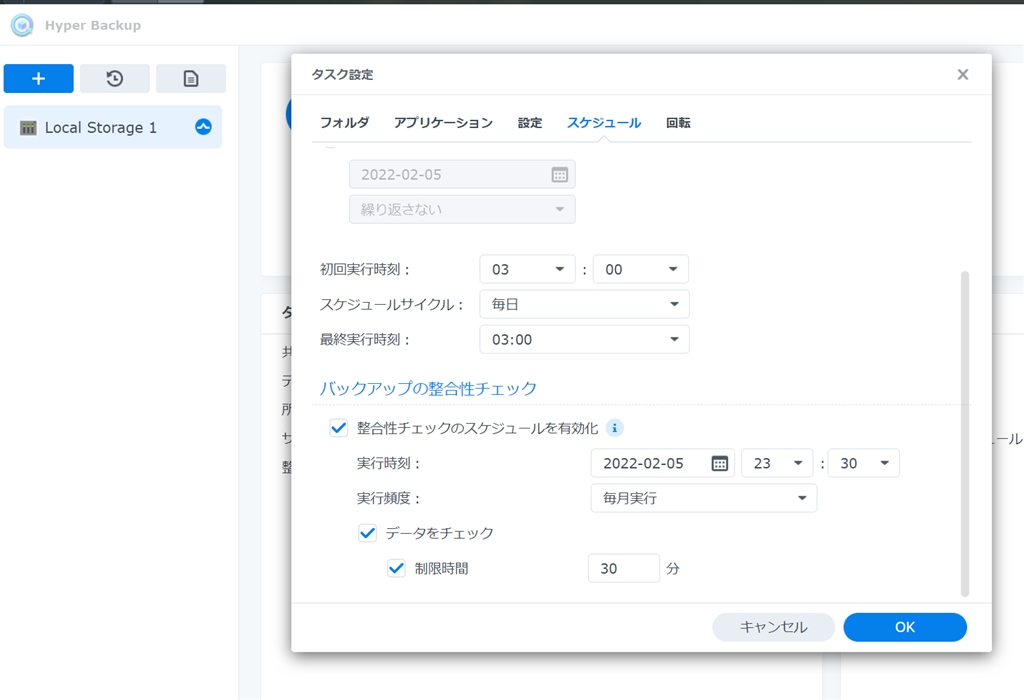Screen dimensions: 1024x700
Task: Open the 実行頻度 dropdown showing 毎月実行
Action: point(704,498)
